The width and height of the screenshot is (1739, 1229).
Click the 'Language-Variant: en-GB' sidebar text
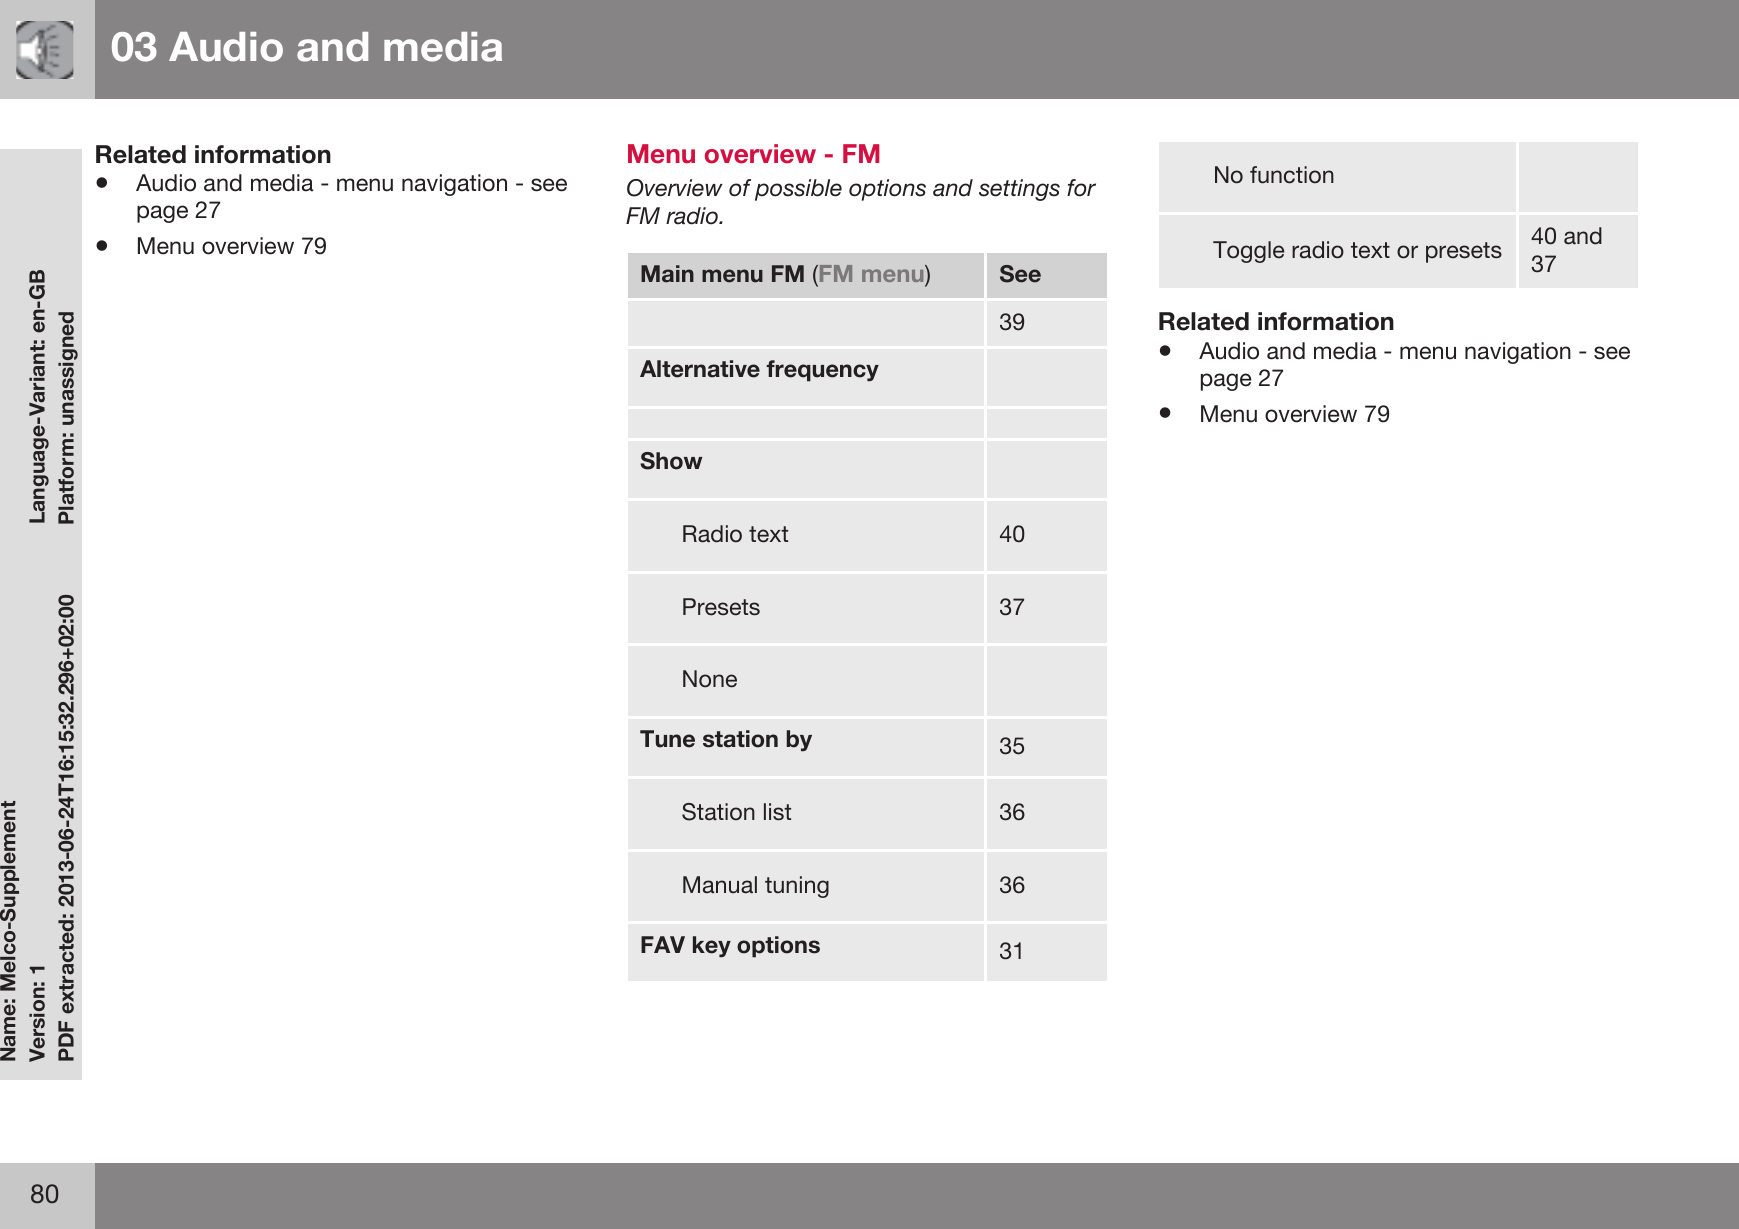(x=38, y=397)
